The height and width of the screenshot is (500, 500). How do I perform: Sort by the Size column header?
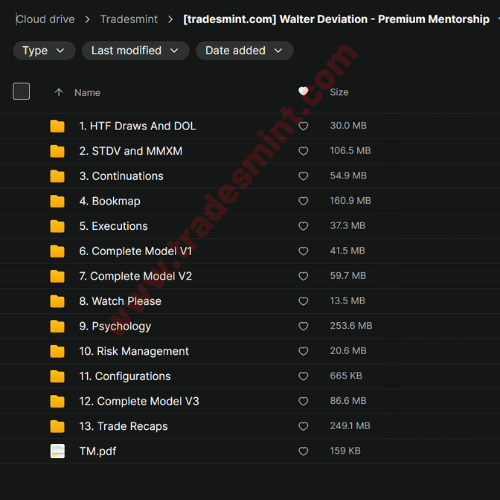[x=339, y=92]
